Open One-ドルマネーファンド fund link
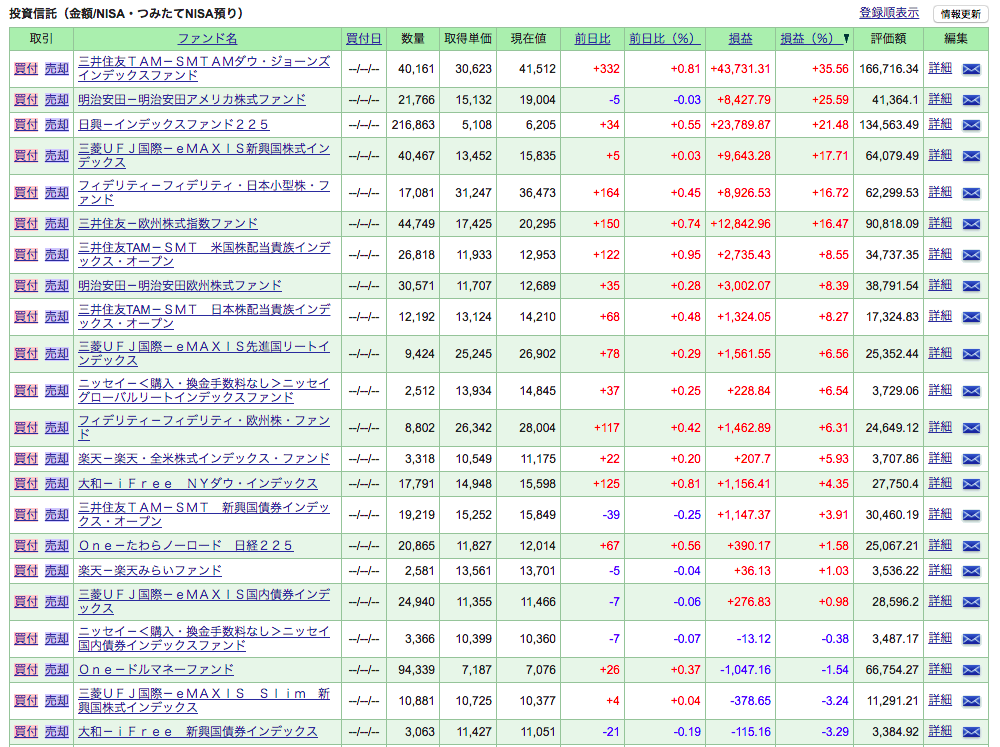Viewport: 1000px width, 747px height. [x=156, y=670]
